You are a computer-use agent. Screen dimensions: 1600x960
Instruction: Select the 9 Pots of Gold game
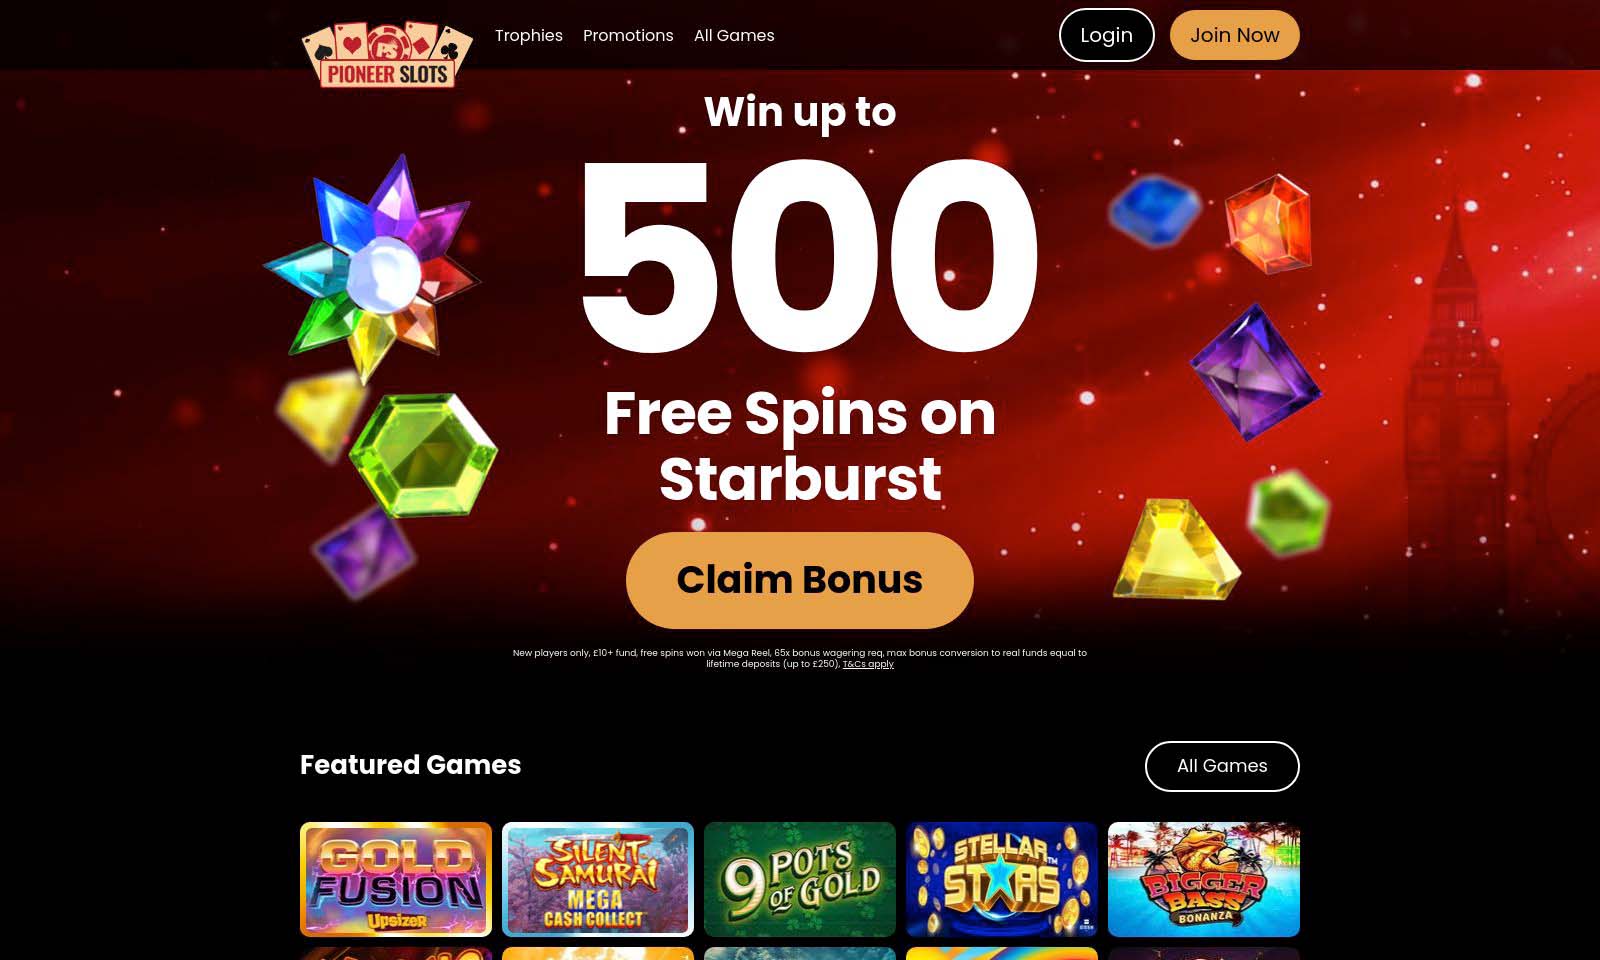800,879
